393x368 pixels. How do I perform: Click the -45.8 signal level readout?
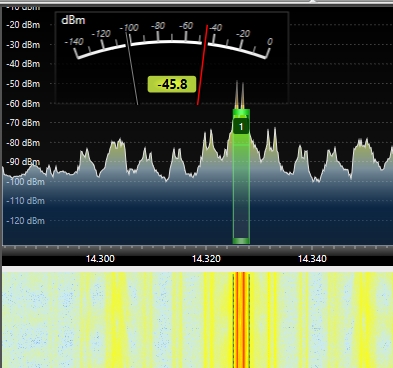point(172,84)
